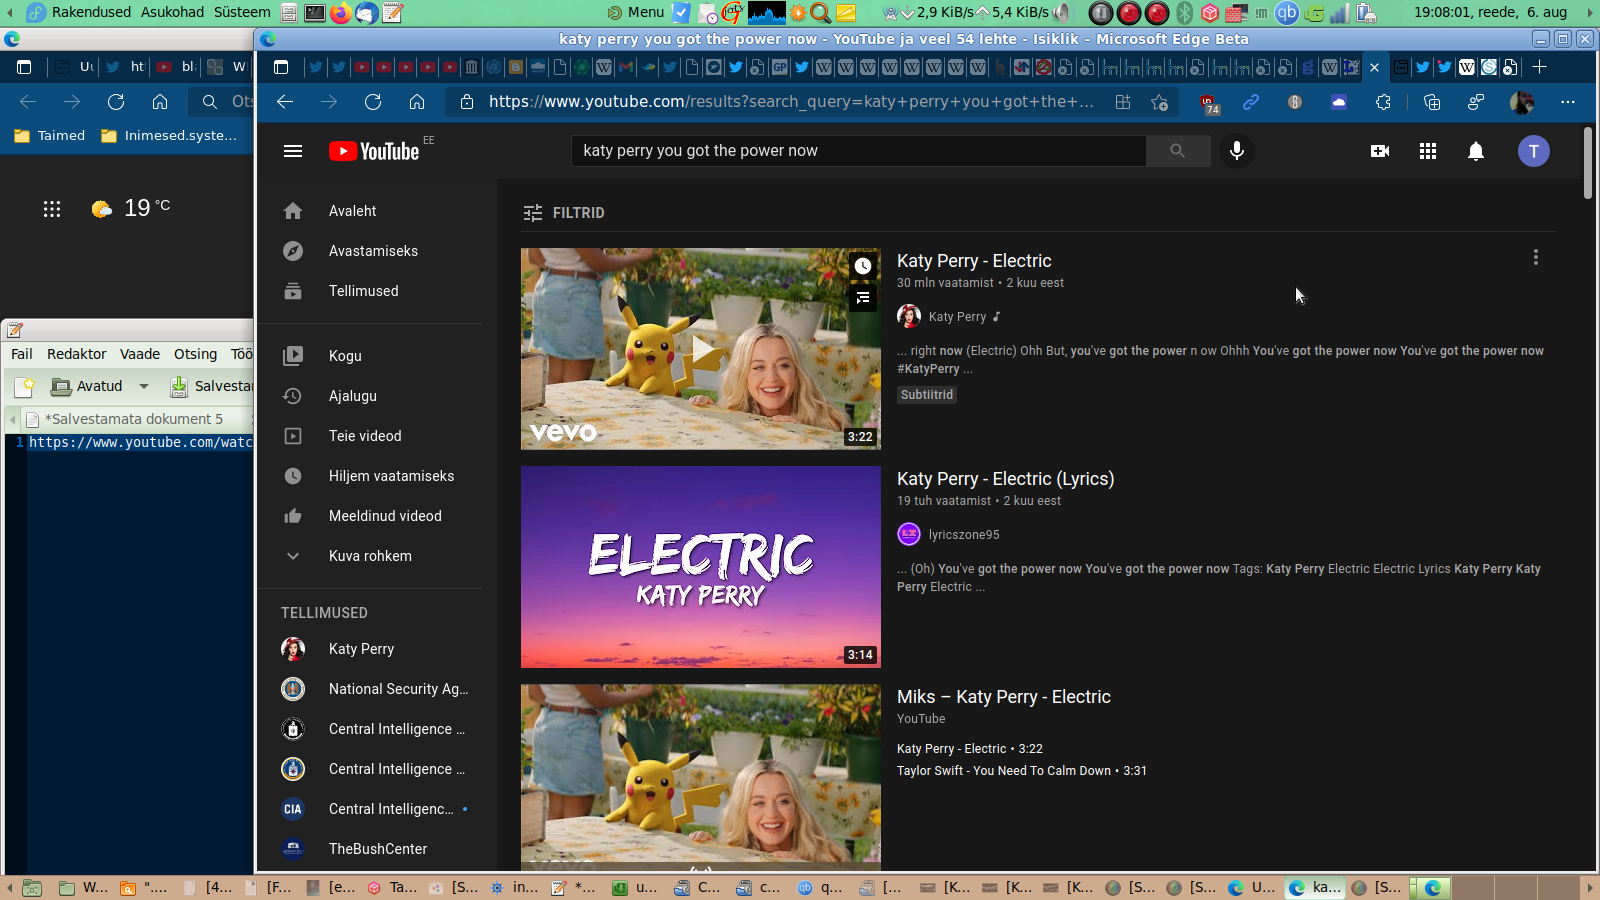Go to lyricszone95 channel link
This screenshot has height=900, width=1600.
click(963, 535)
